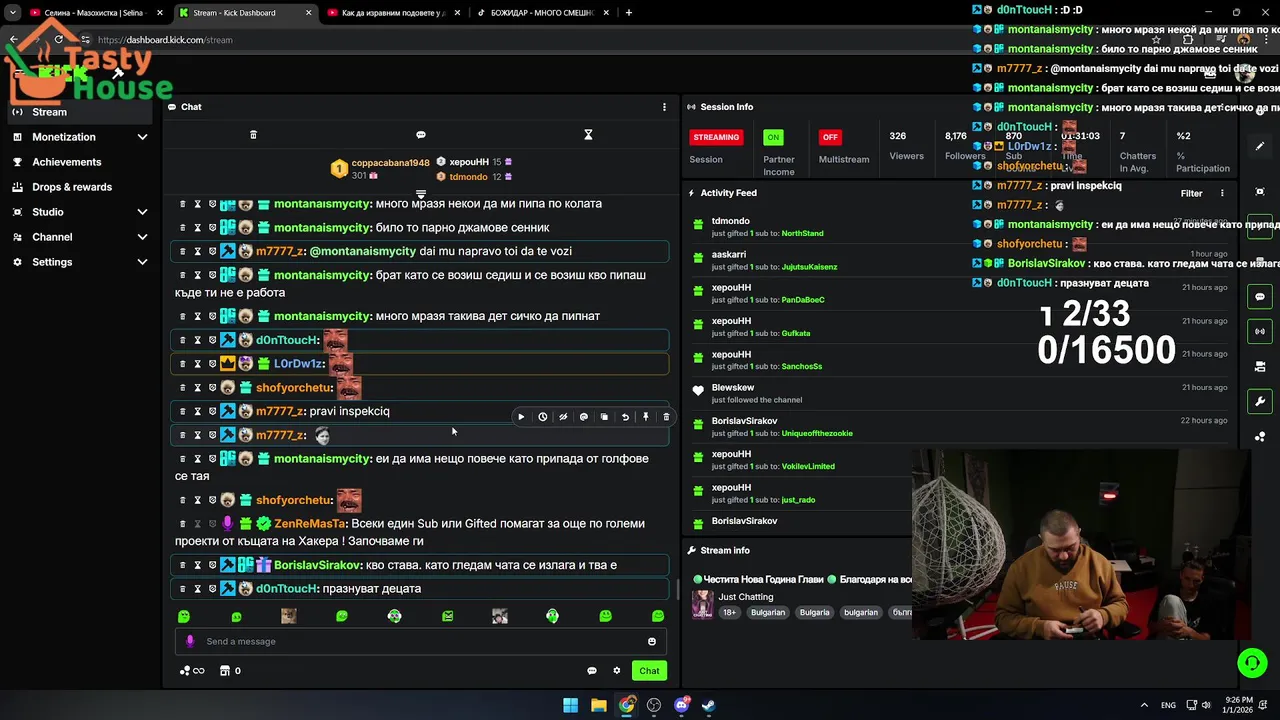Click the copy icon in message hover toolbar
The image size is (1280, 720).
[604, 417]
